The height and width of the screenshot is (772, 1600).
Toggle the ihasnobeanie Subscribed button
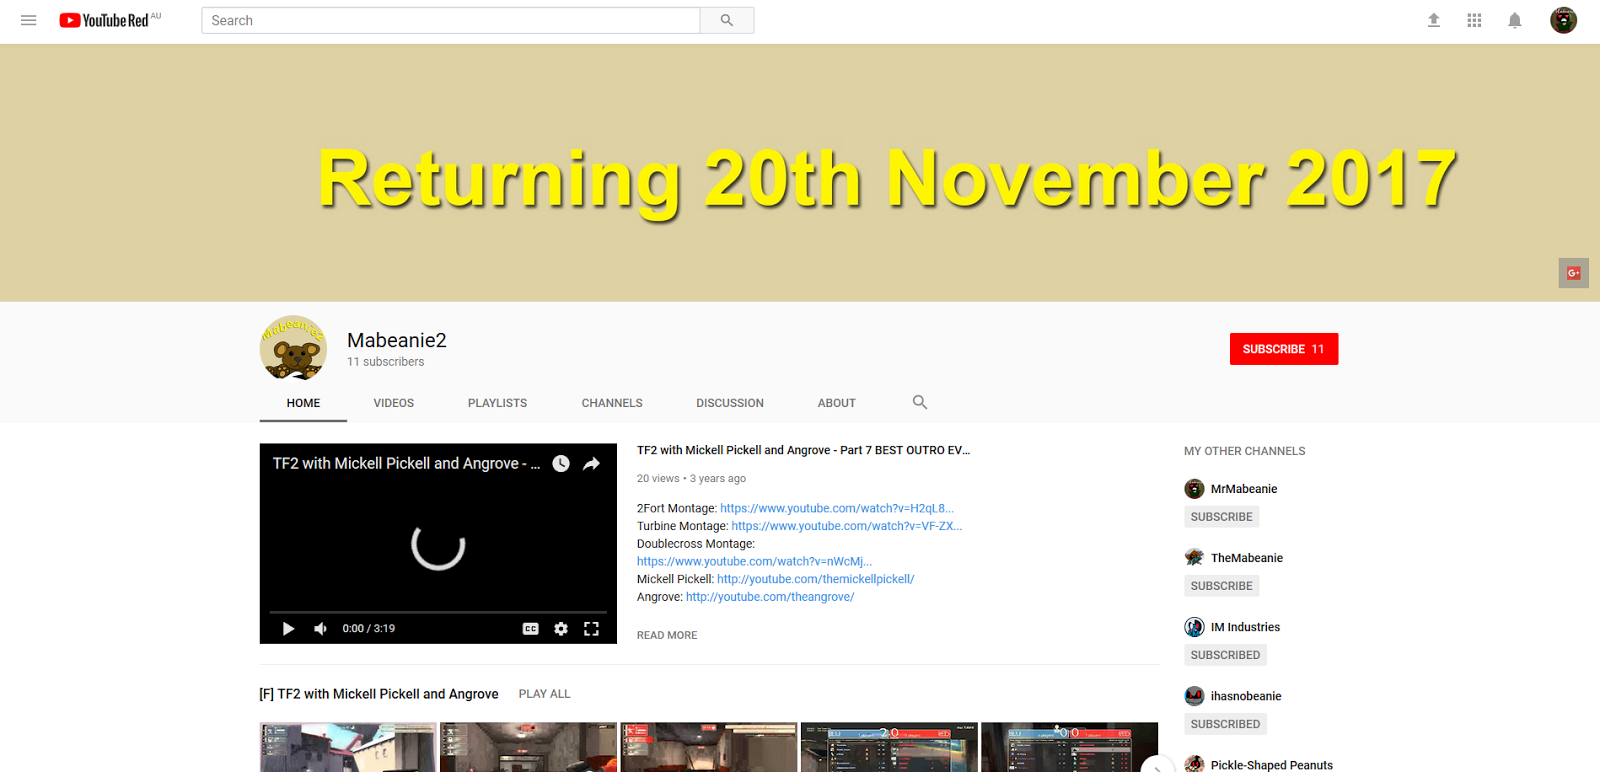tap(1225, 724)
